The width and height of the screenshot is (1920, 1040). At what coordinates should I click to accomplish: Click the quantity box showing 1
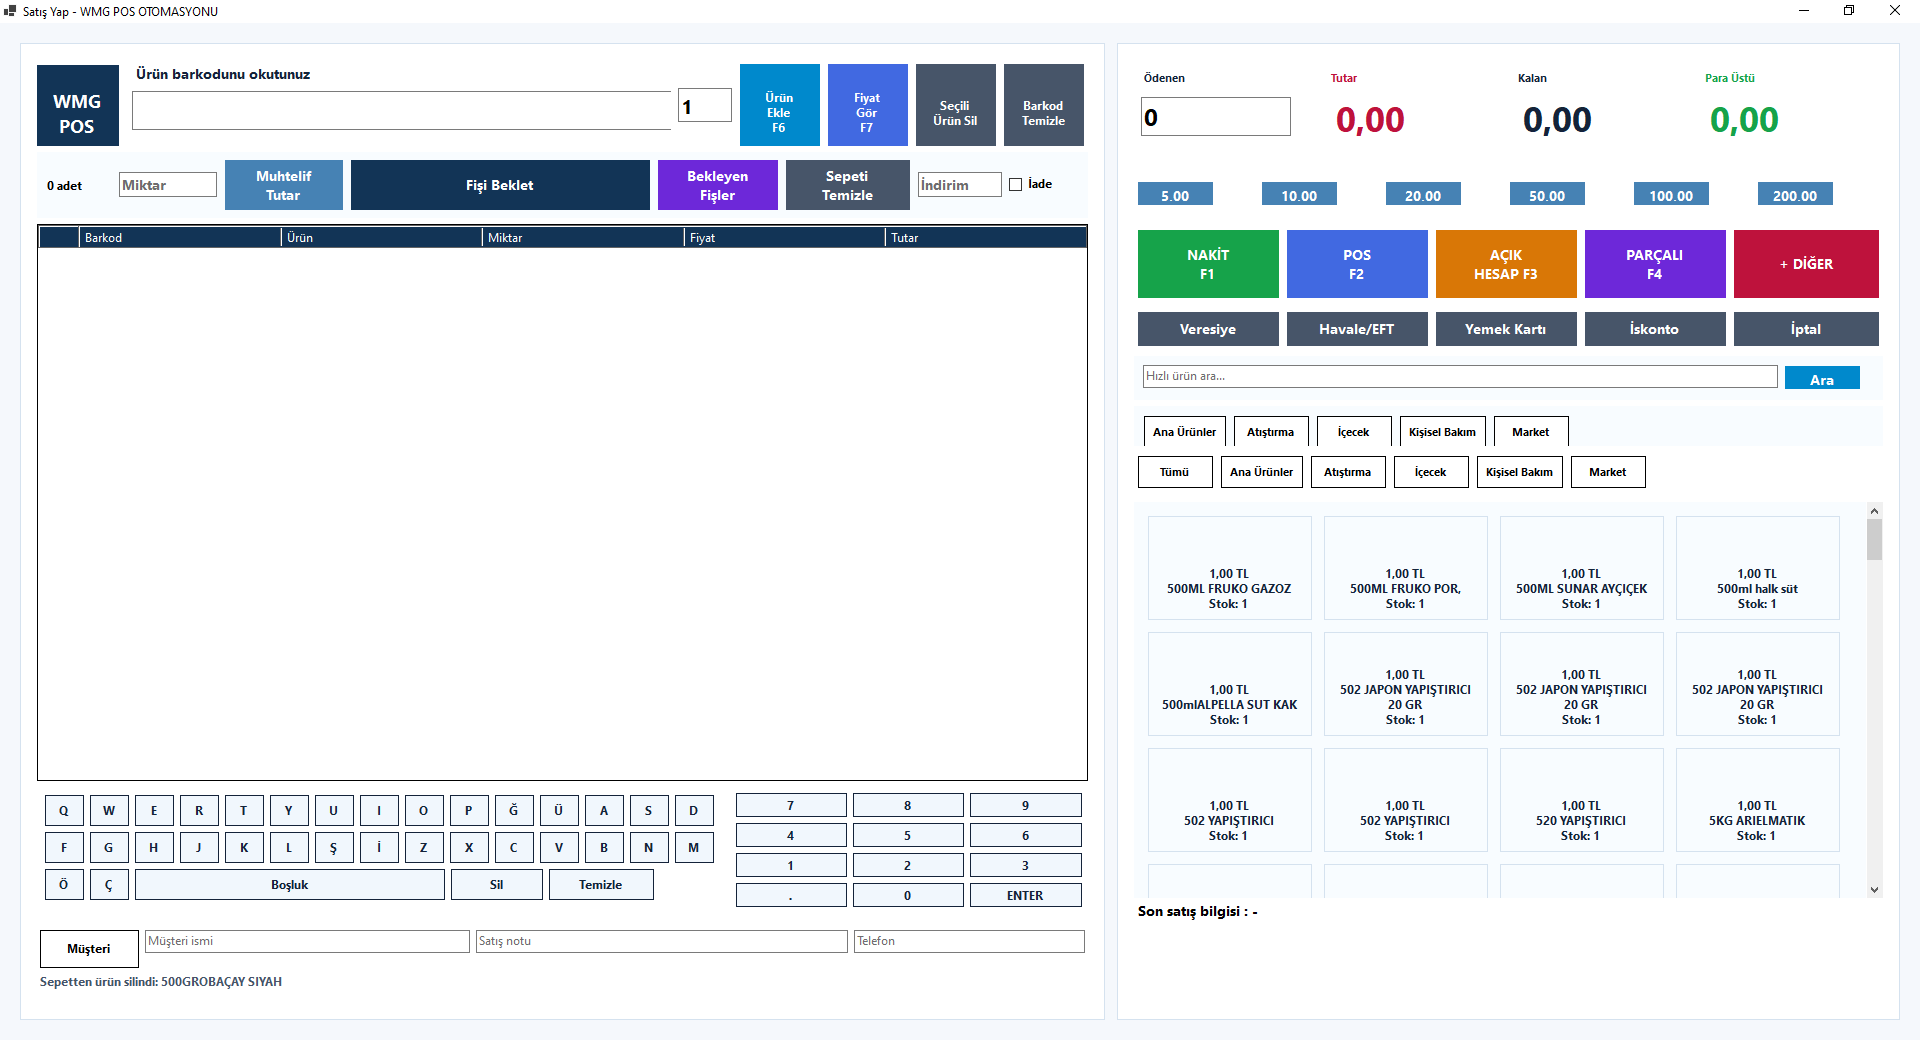704,105
